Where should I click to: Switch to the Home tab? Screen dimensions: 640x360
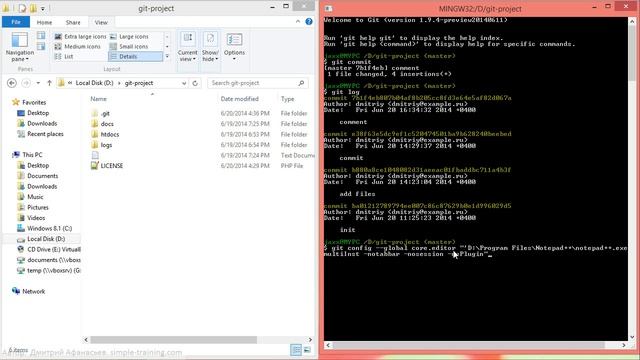pos(44,22)
